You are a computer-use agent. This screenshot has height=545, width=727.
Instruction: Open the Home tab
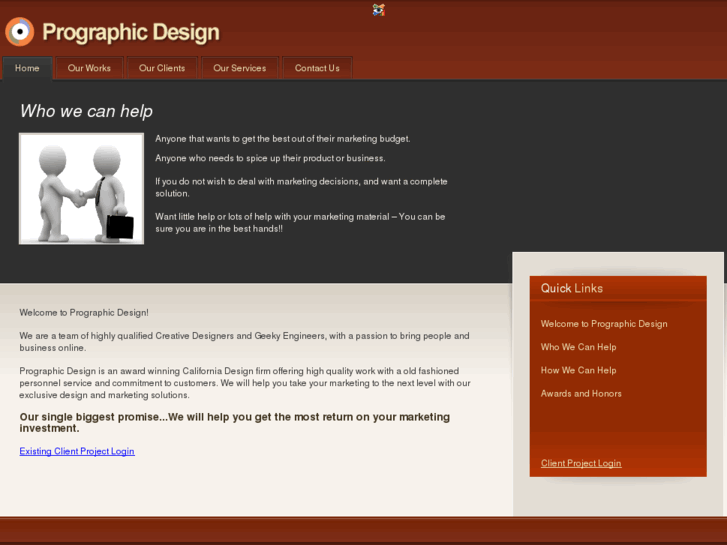(x=27, y=68)
